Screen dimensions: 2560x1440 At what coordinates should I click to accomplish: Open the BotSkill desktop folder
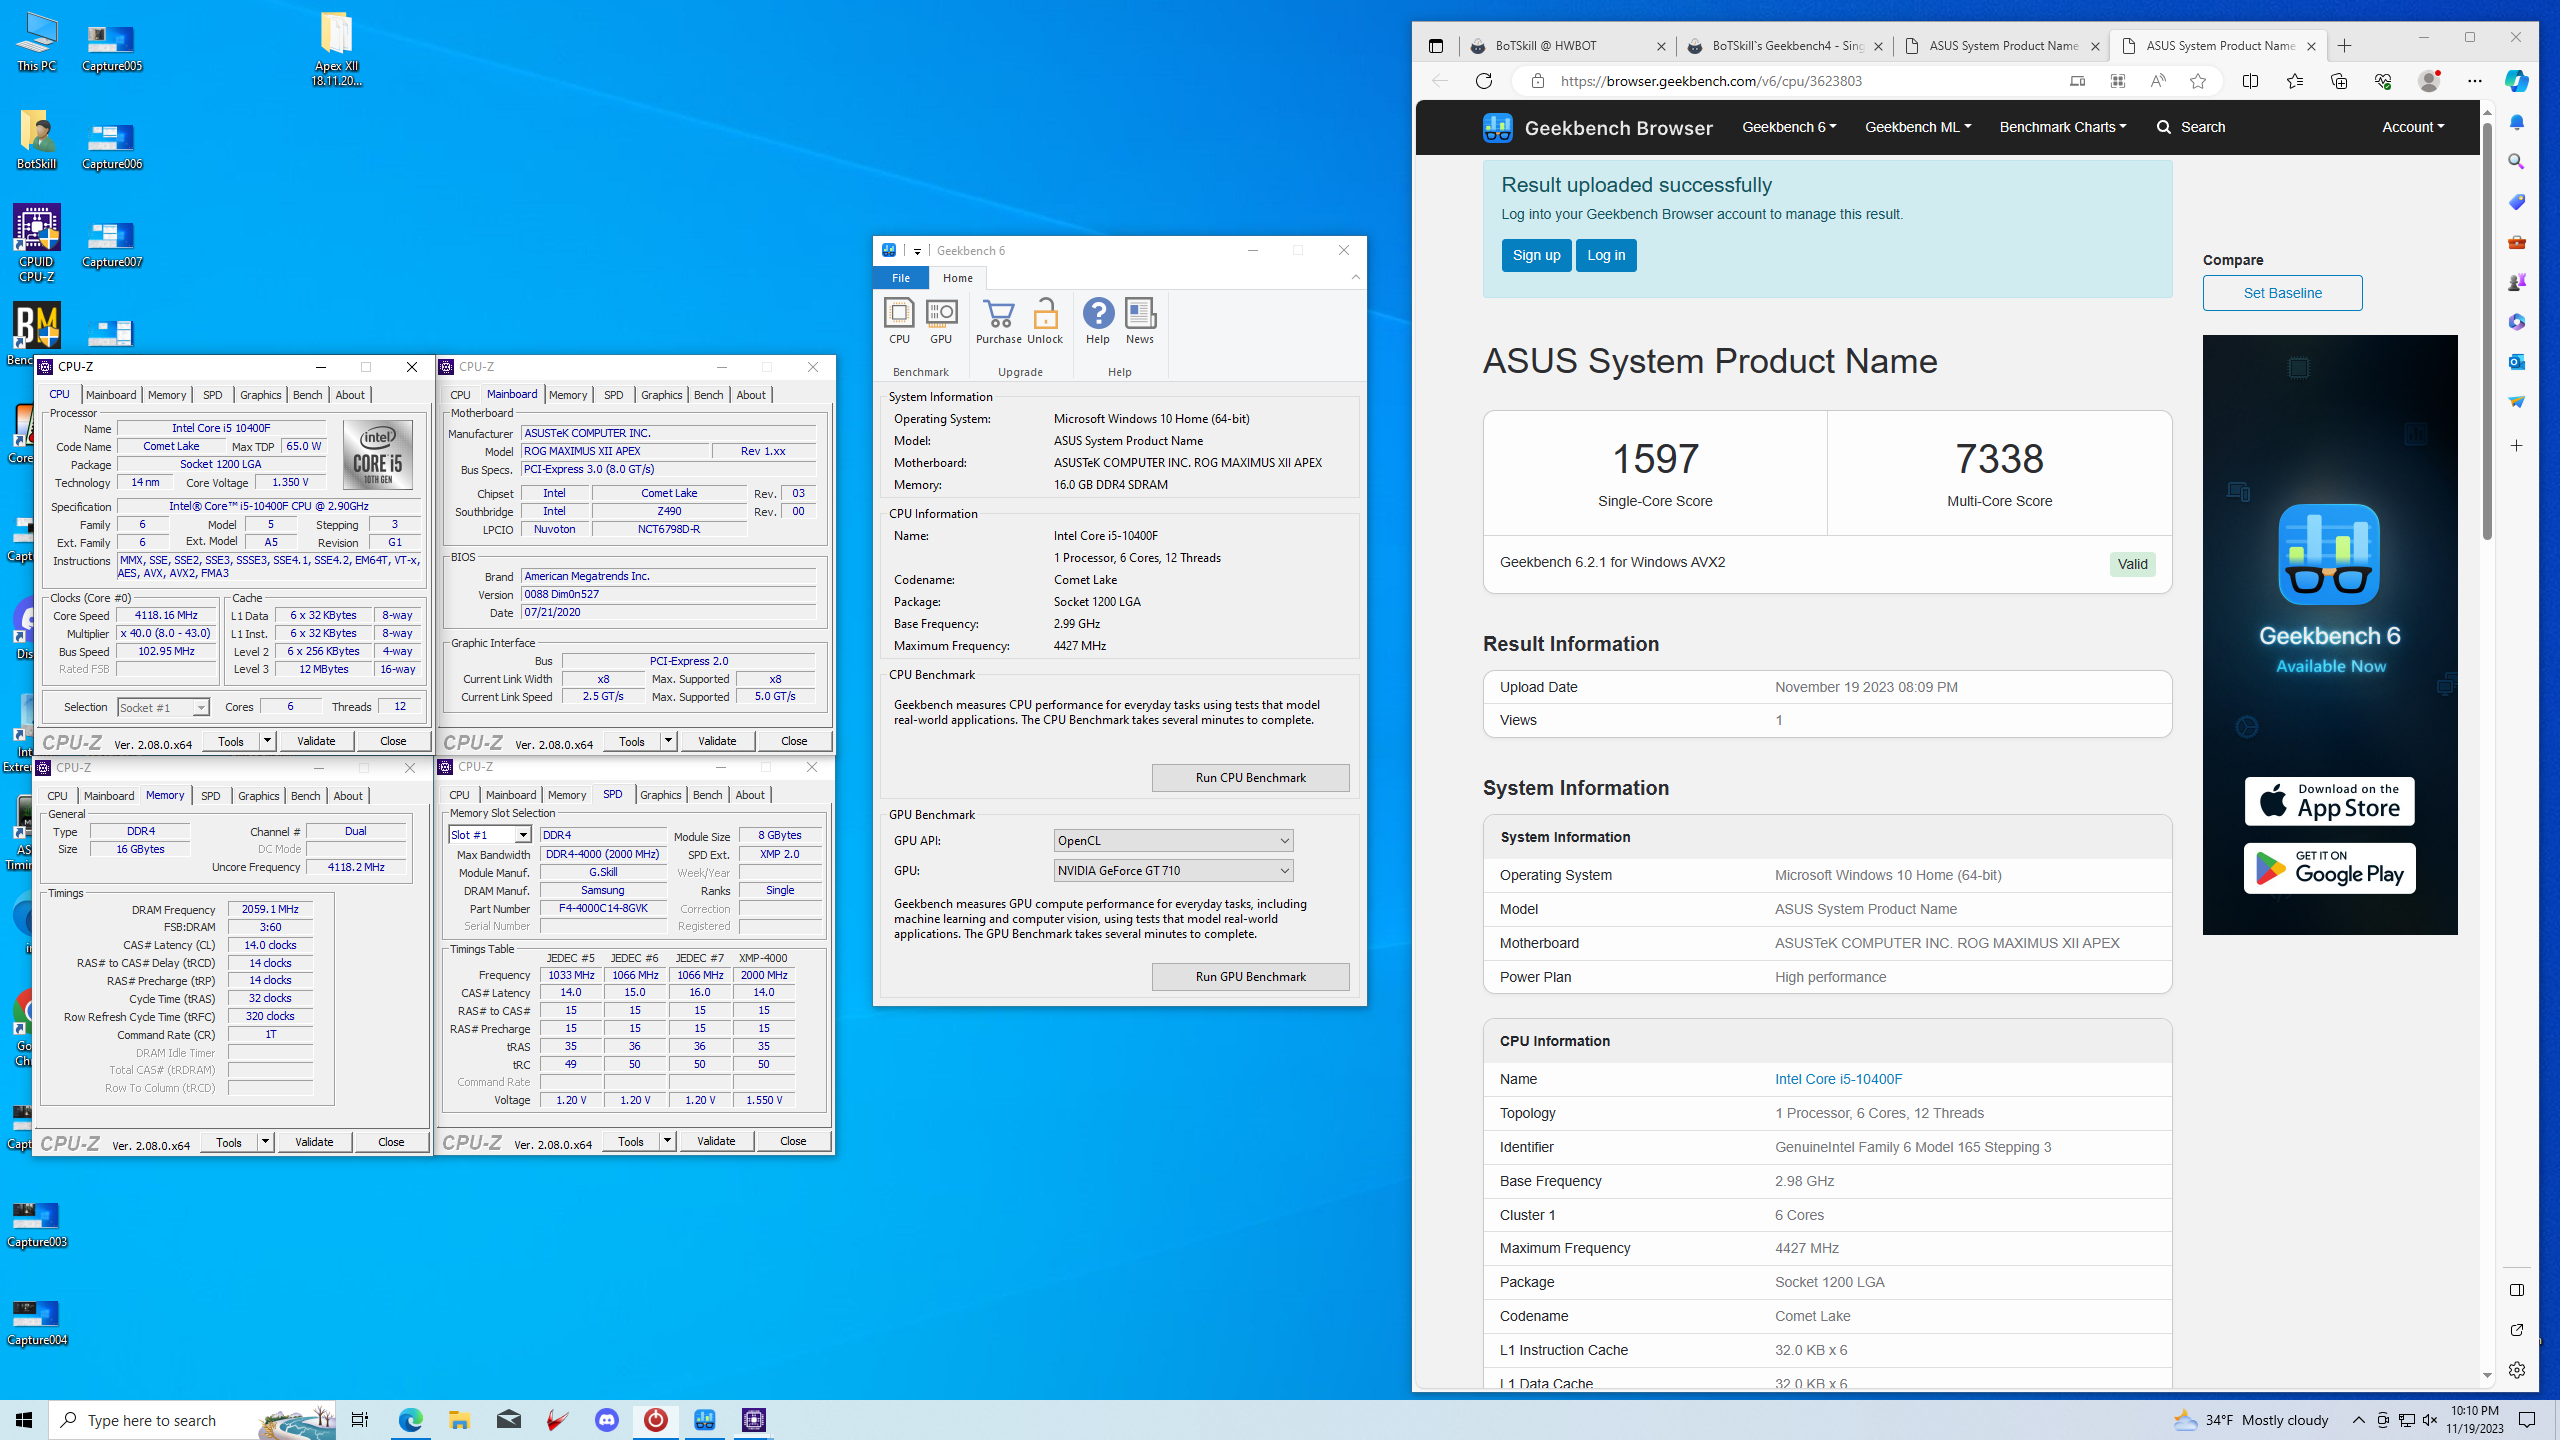pyautogui.click(x=36, y=140)
